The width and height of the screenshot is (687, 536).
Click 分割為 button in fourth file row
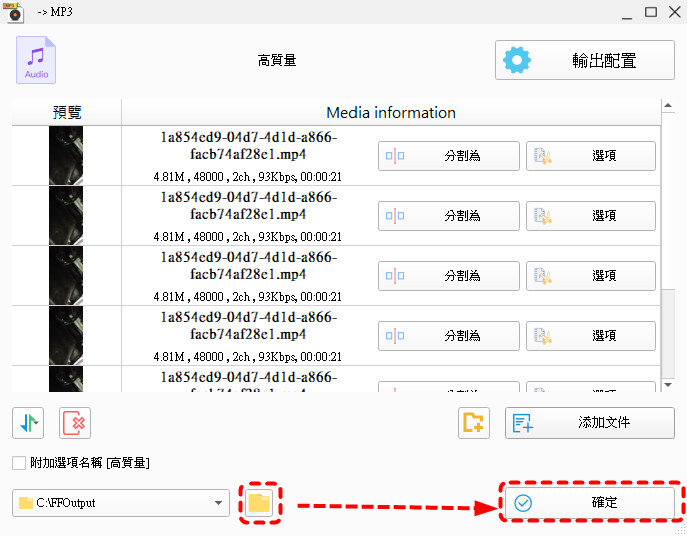click(449, 336)
